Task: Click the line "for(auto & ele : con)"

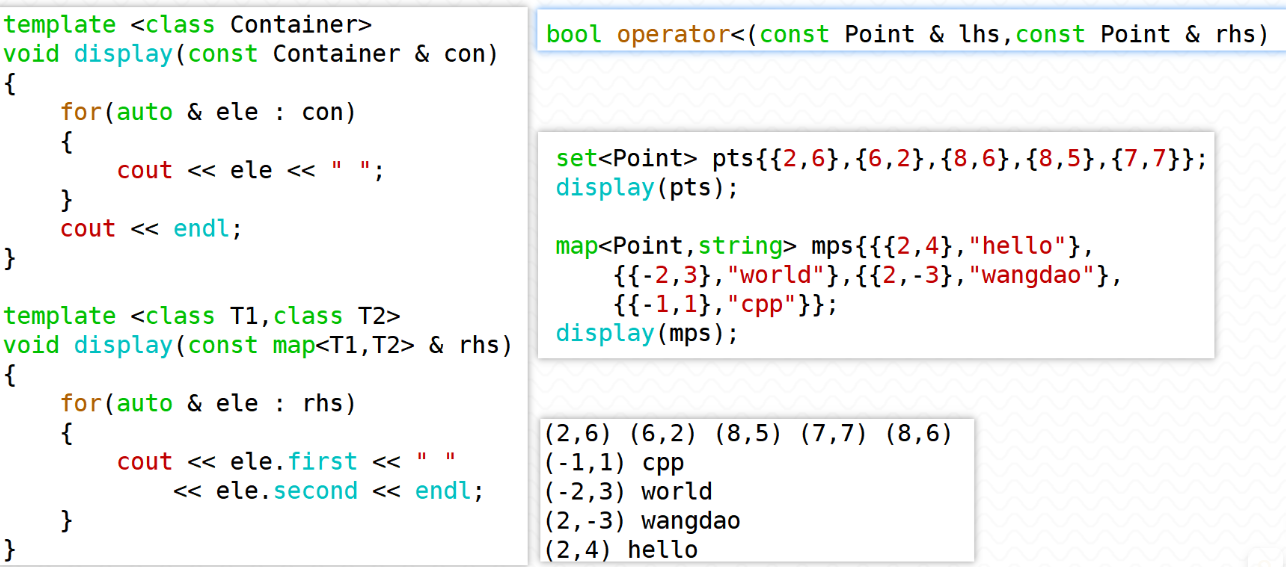Action: coord(208,112)
